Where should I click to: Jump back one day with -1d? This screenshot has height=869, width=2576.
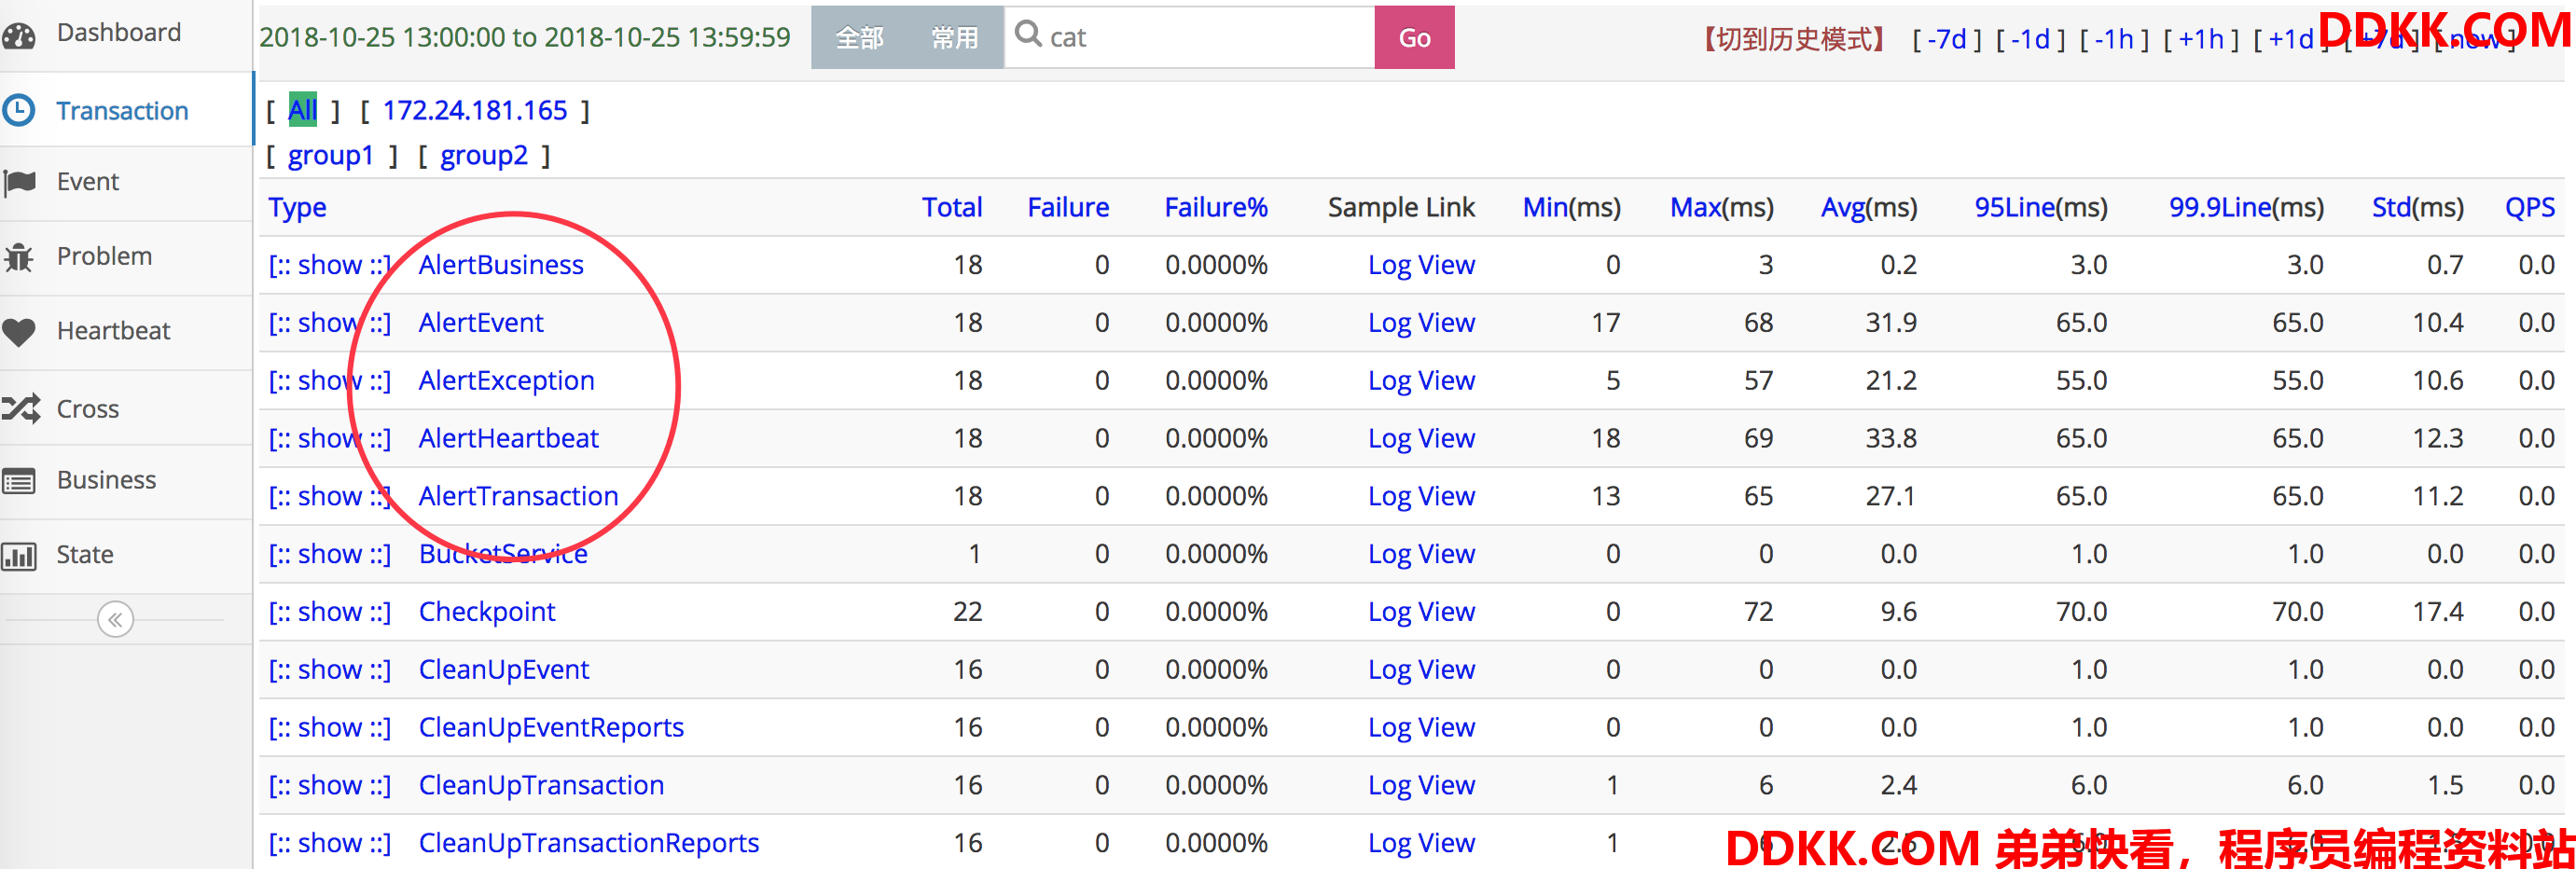[2030, 39]
